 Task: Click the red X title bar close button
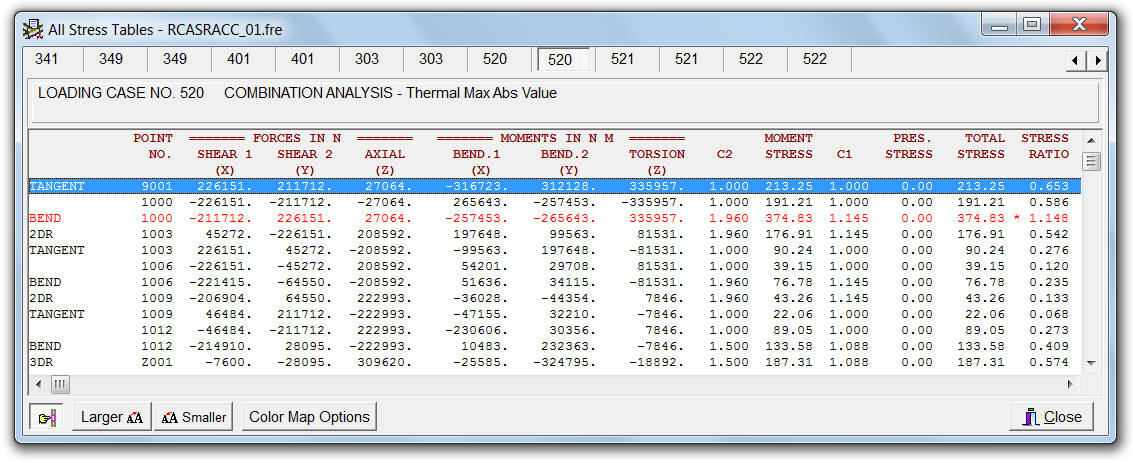tap(1079, 25)
